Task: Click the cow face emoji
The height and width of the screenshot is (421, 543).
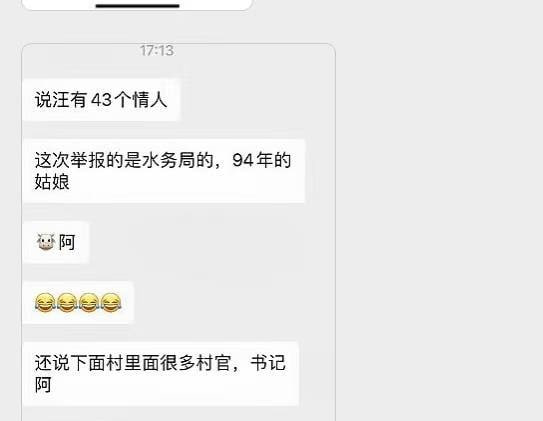Action: 46,242
